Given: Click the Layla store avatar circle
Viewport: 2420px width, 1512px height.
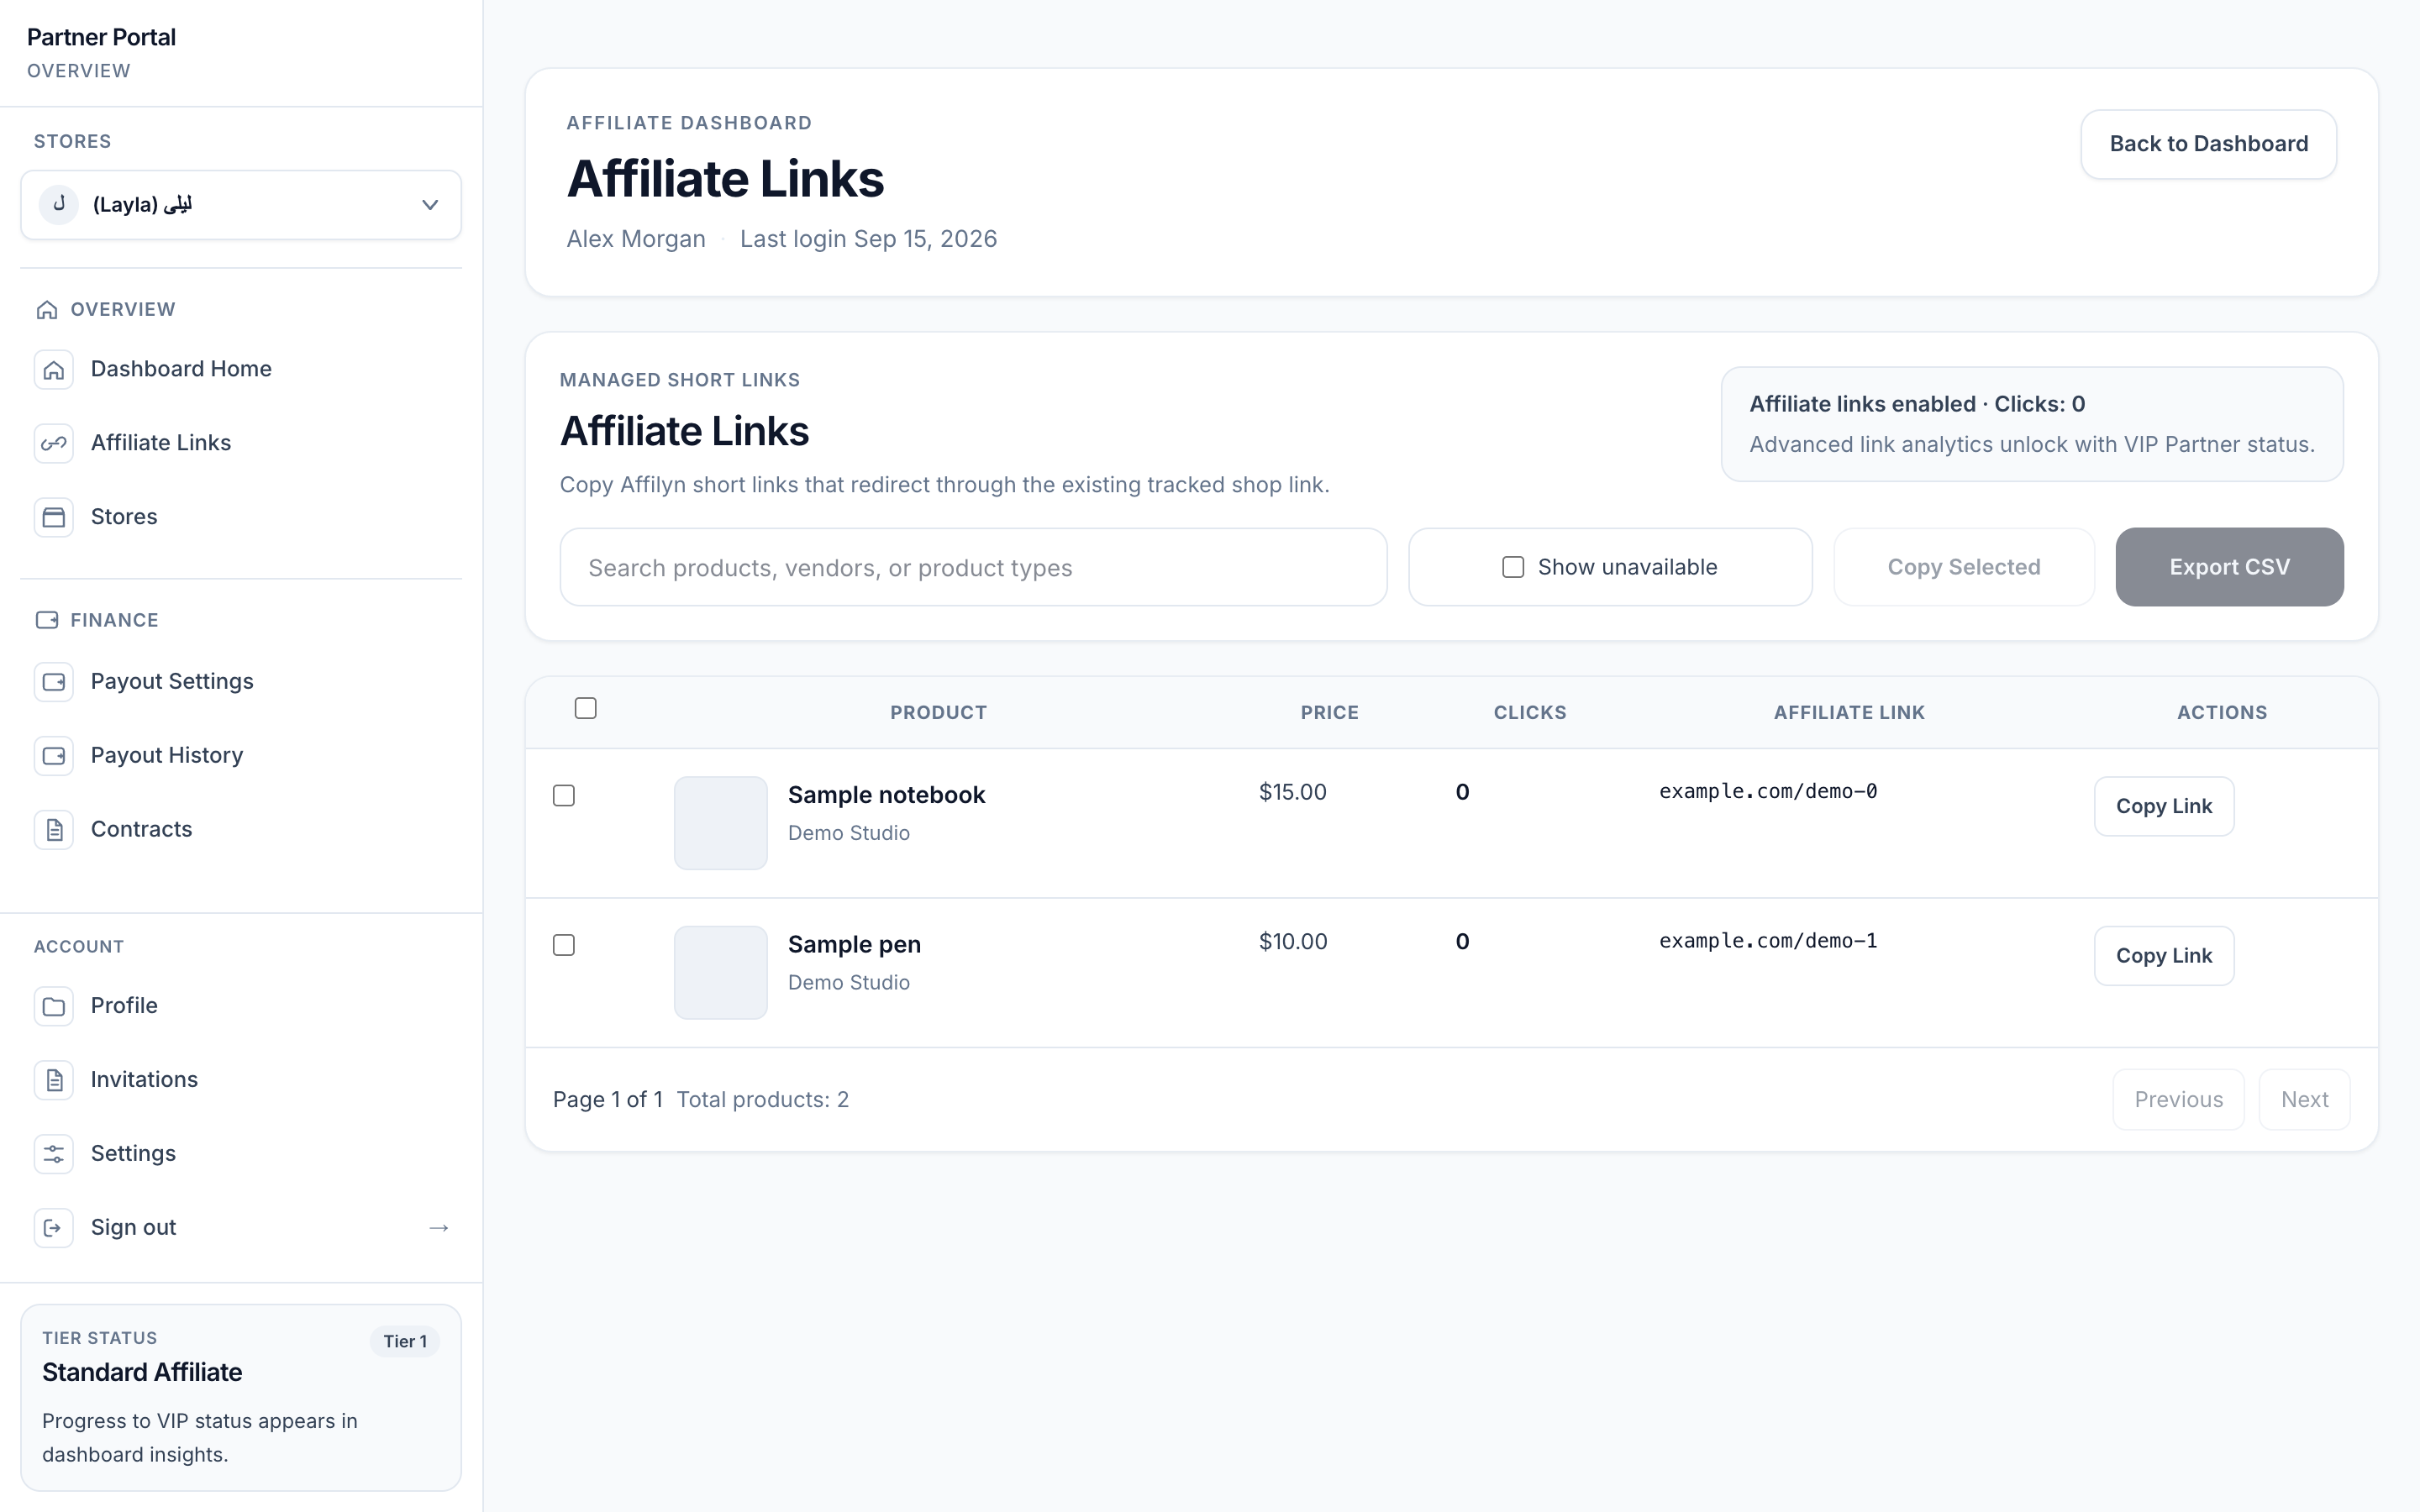Looking at the screenshot, I should pos(59,204).
